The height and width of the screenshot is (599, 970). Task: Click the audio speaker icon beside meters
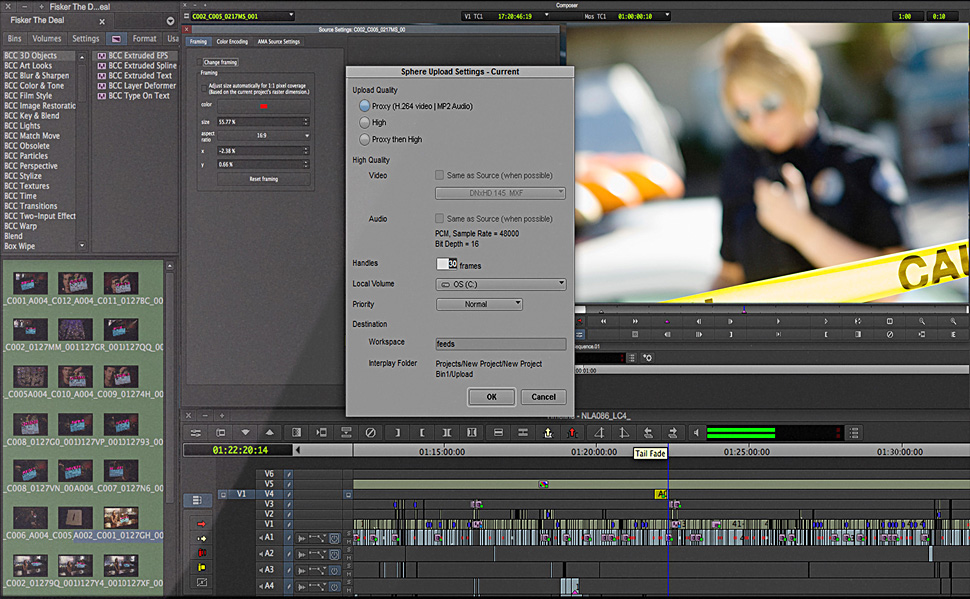(x=695, y=432)
